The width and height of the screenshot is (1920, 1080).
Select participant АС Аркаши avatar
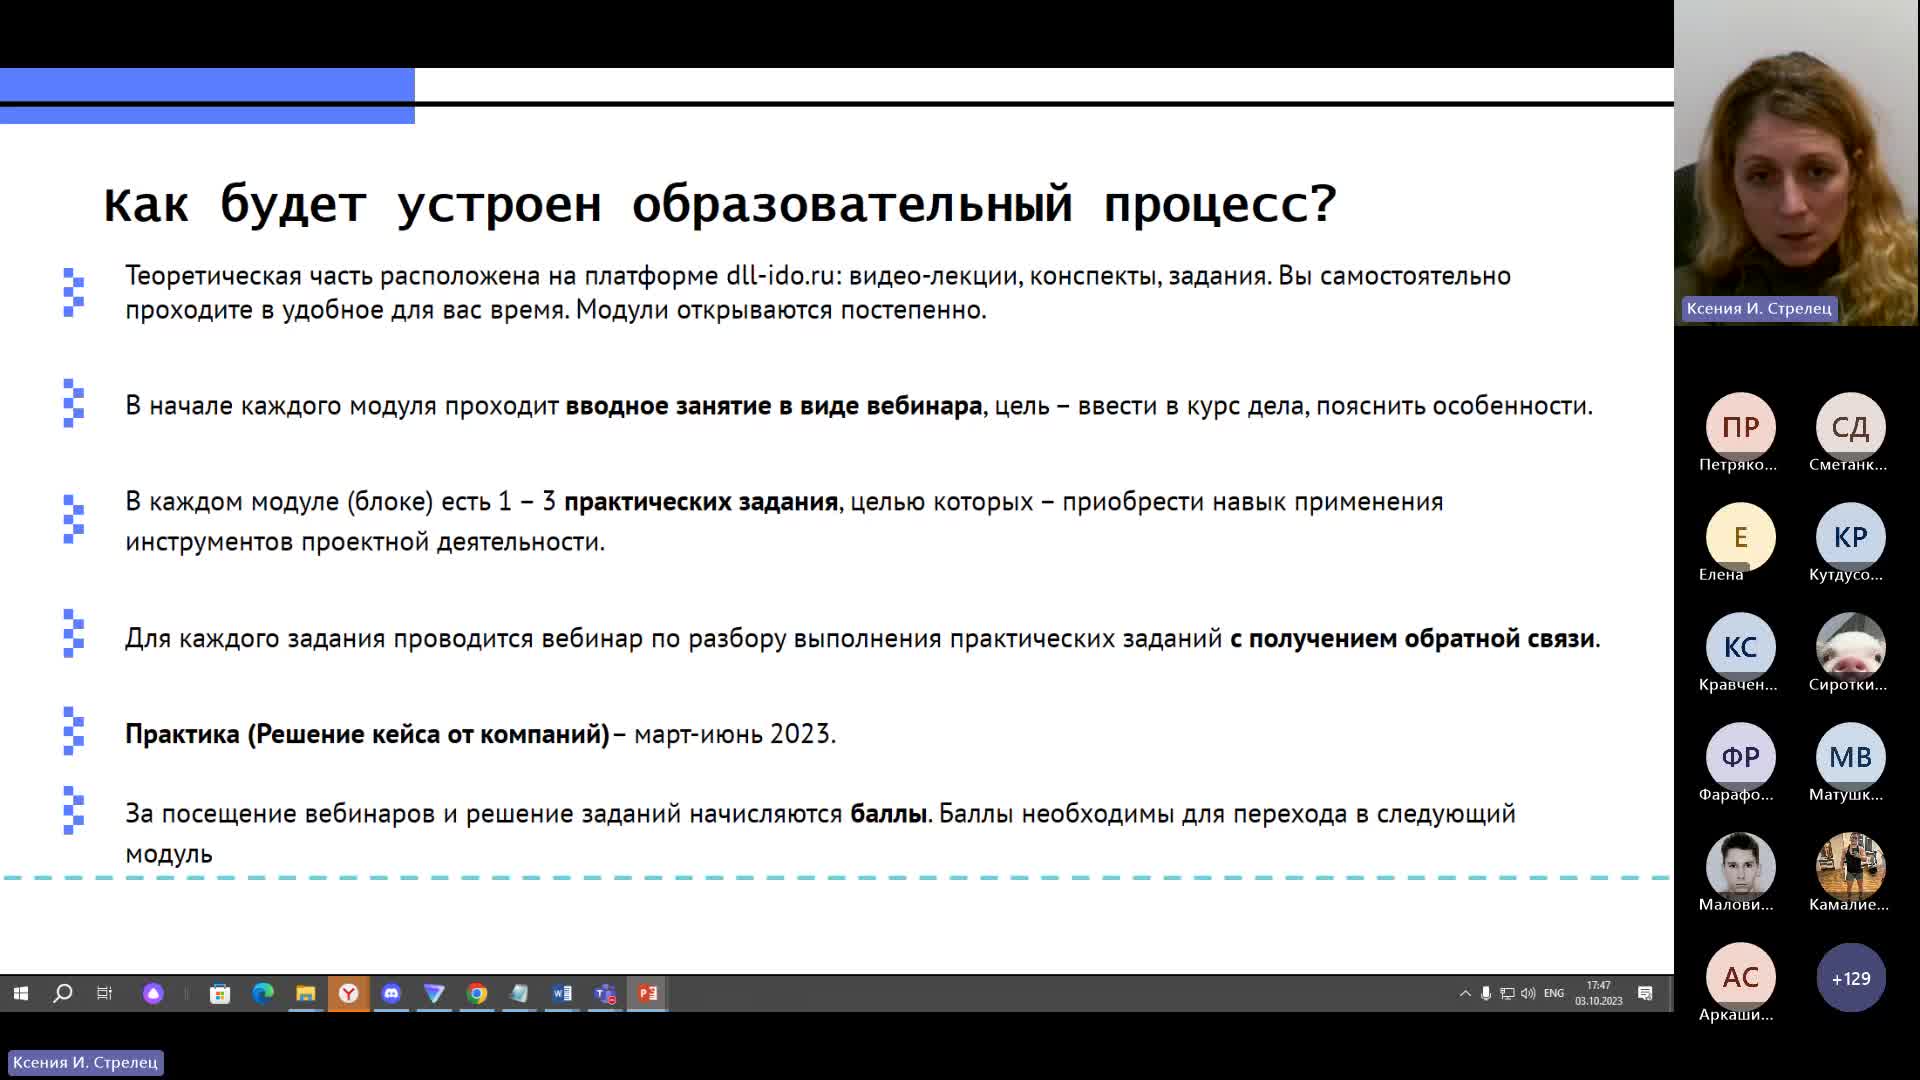[x=1740, y=977]
